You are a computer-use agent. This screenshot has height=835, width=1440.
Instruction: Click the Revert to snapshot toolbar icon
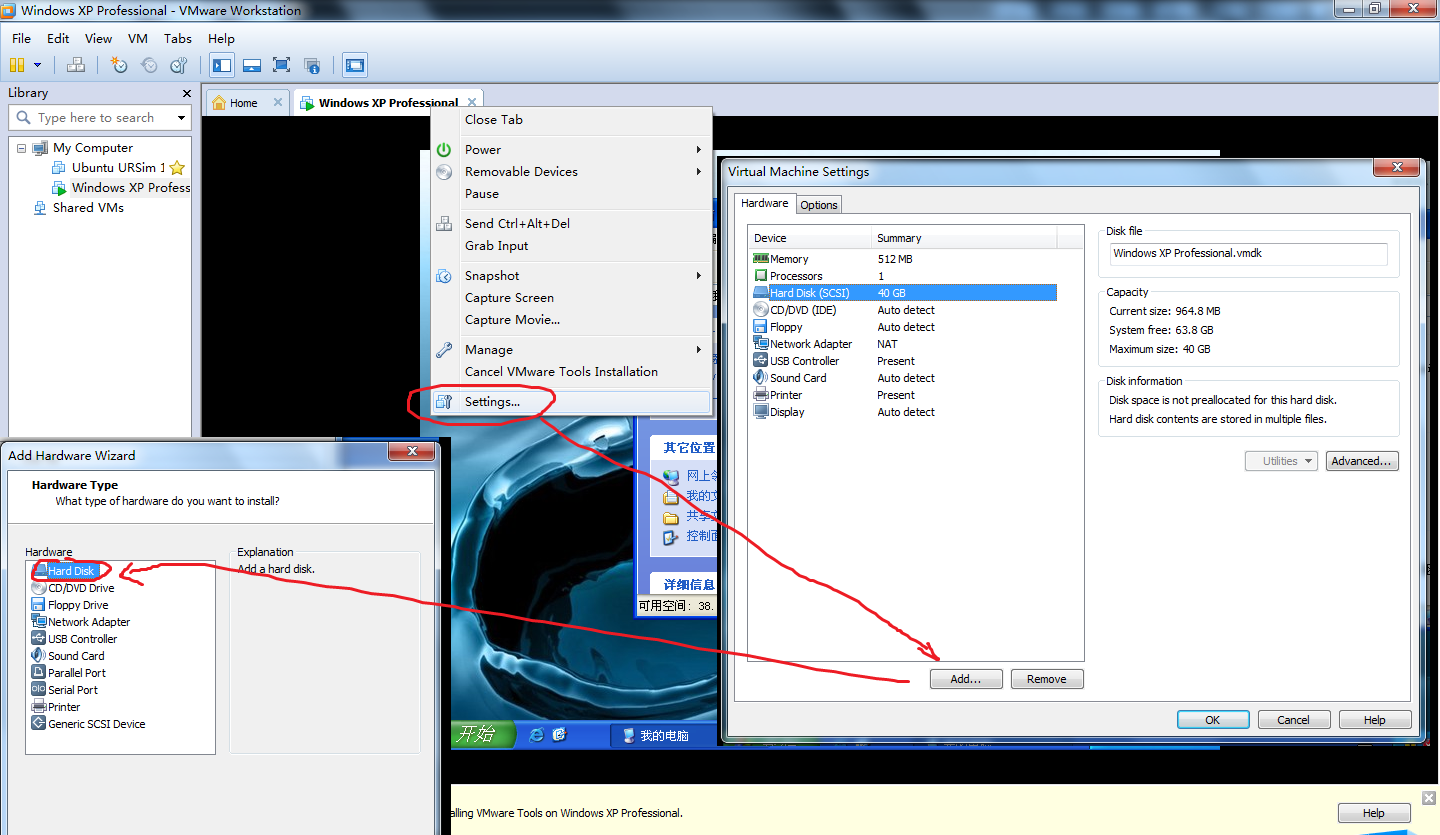tap(149, 65)
